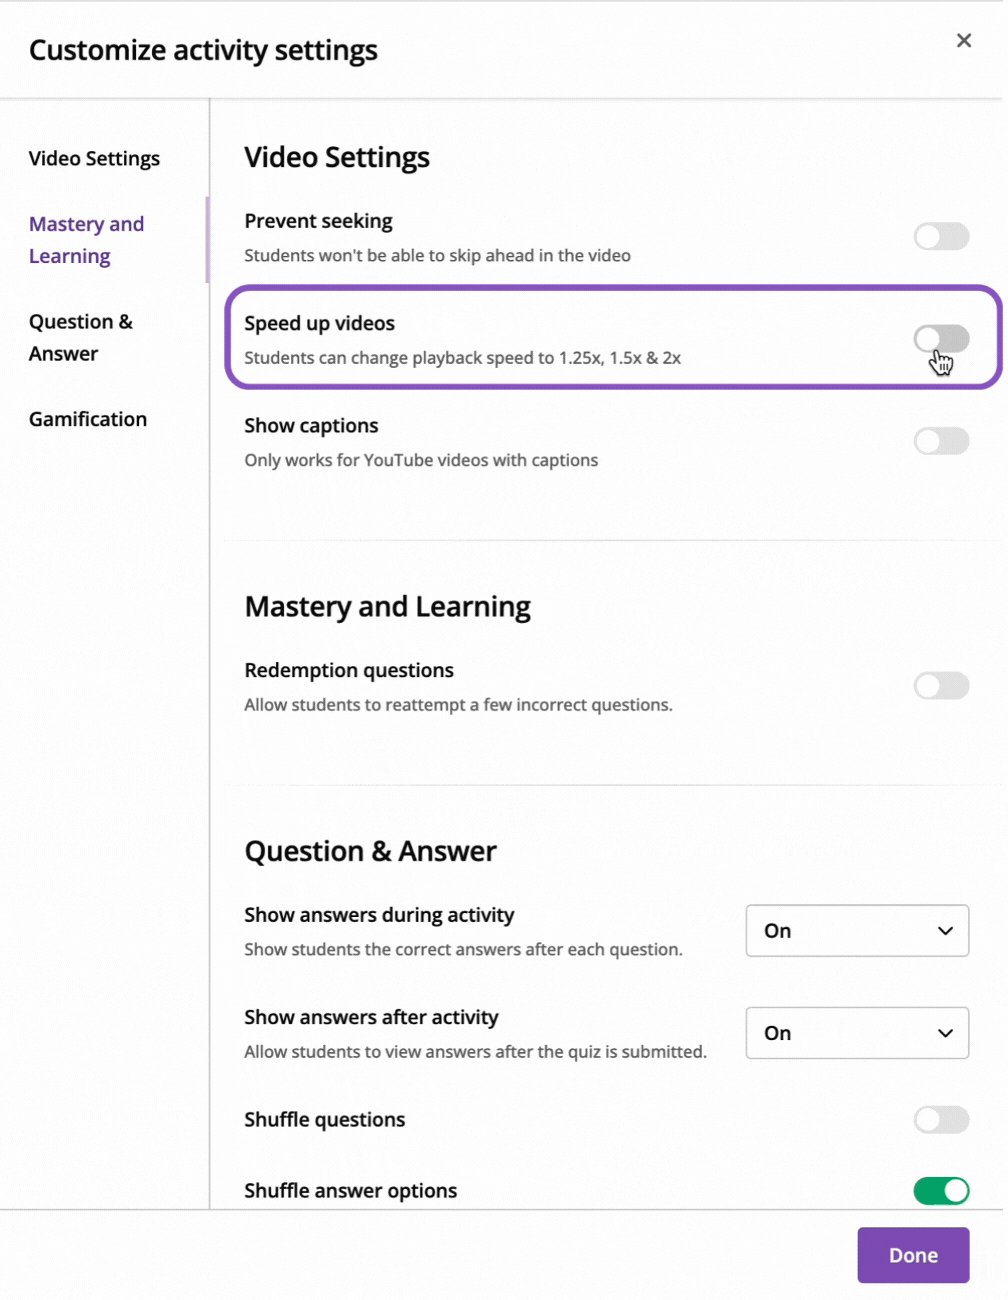Viewport: 1008px width, 1300px height.
Task: Click chevron arrow of after-activity dropdown
Action: 945,1033
